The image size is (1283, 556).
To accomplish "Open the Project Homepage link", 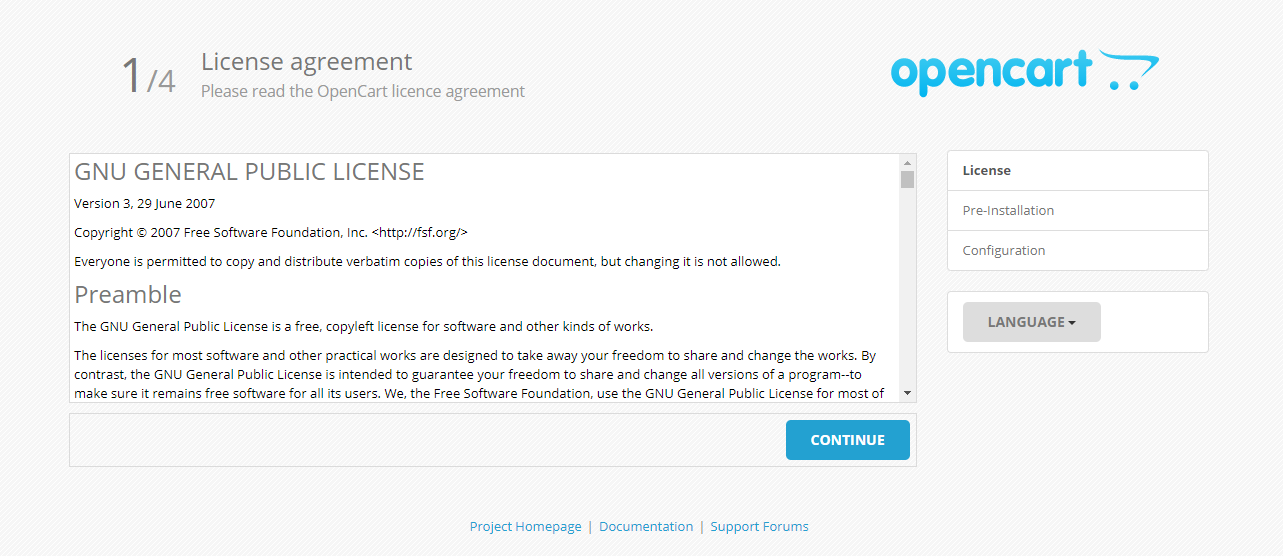I will click(525, 527).
